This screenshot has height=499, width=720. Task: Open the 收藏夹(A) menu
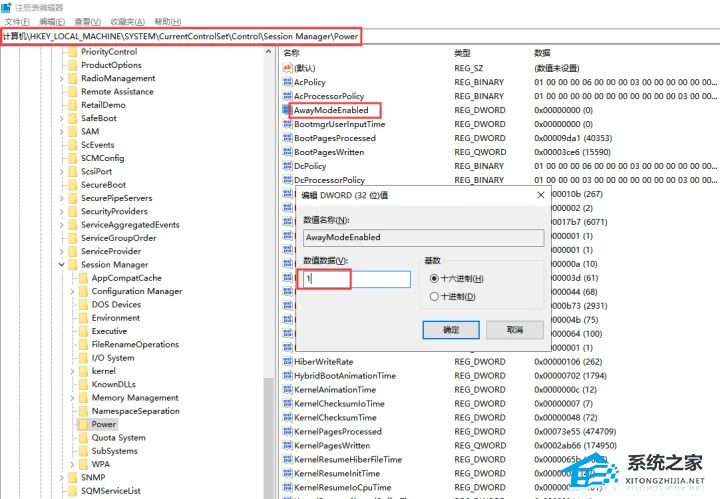click(128, 22)
